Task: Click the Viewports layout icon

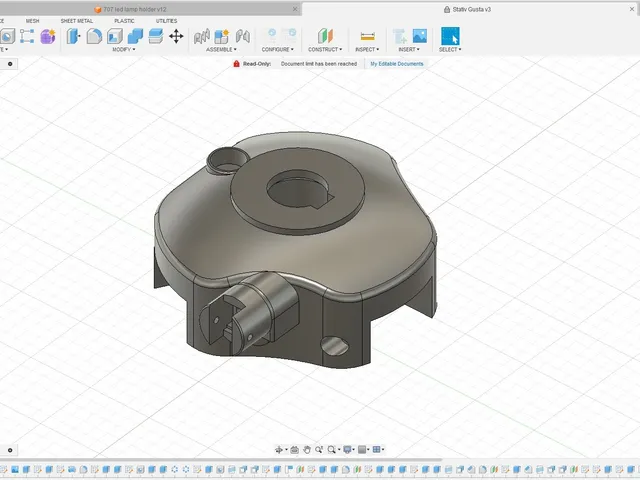Action: click(x=378, y=450)
